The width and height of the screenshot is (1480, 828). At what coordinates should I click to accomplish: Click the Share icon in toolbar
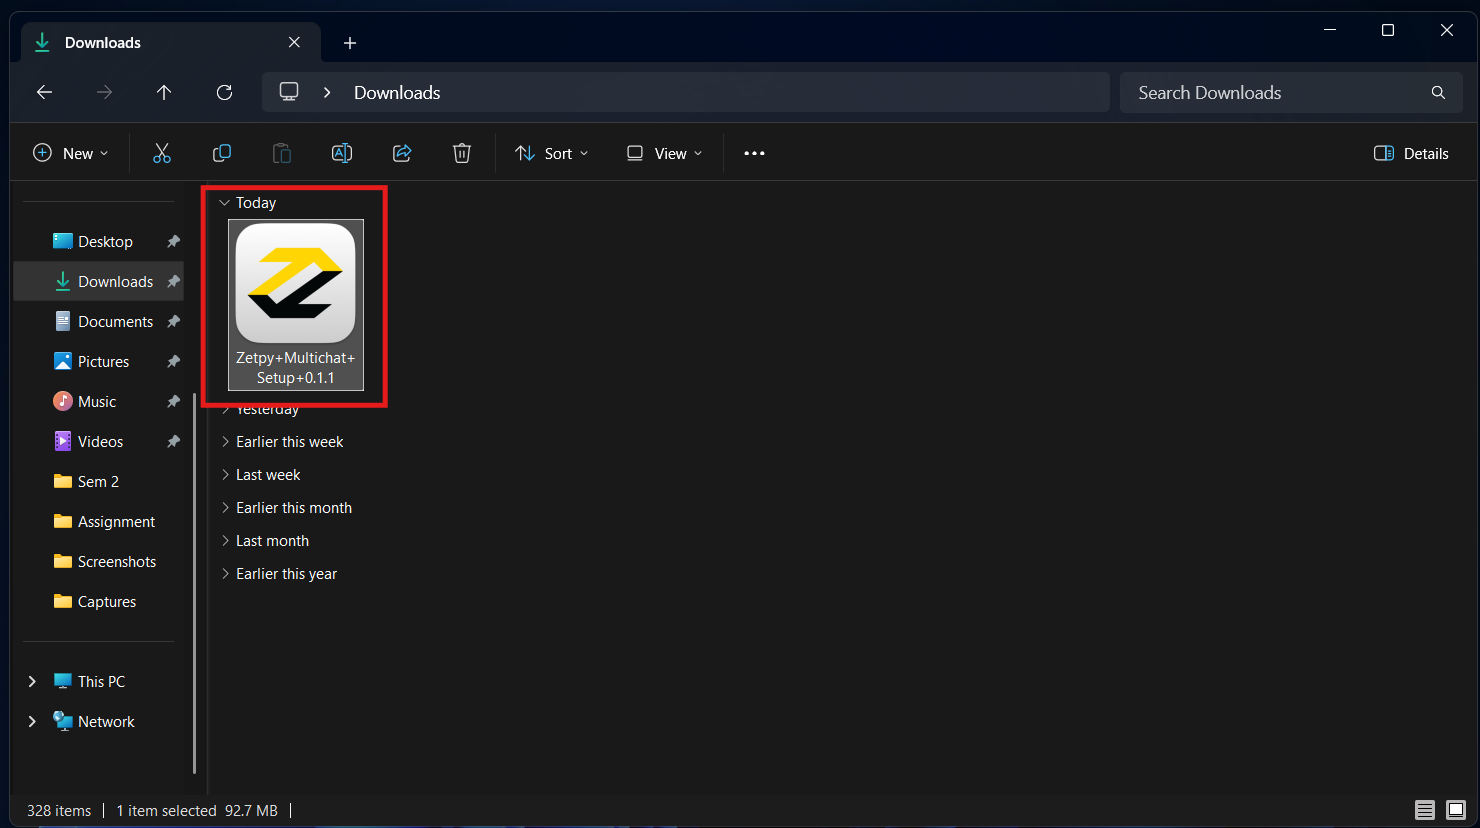pyautogui.click(x=402, y=153)
